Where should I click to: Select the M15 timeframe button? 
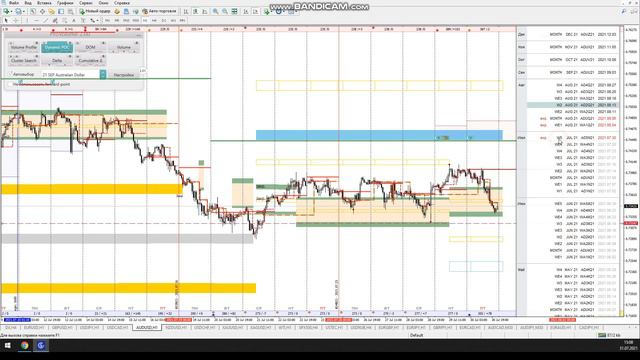pos(126,20)
